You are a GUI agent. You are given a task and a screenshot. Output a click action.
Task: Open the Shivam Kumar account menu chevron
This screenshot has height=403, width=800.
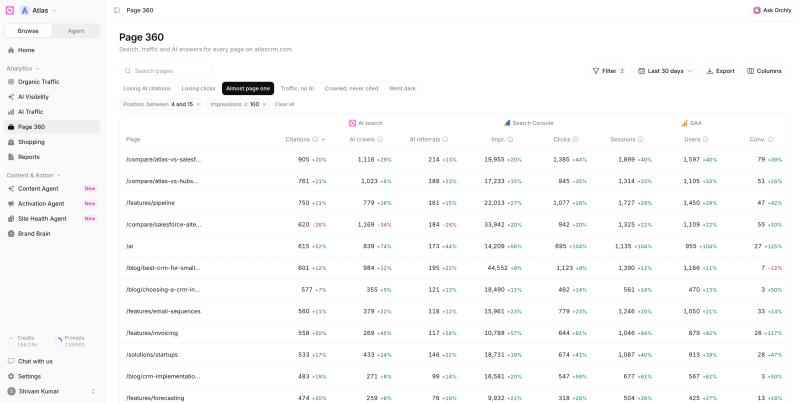(x=93, y=391)
